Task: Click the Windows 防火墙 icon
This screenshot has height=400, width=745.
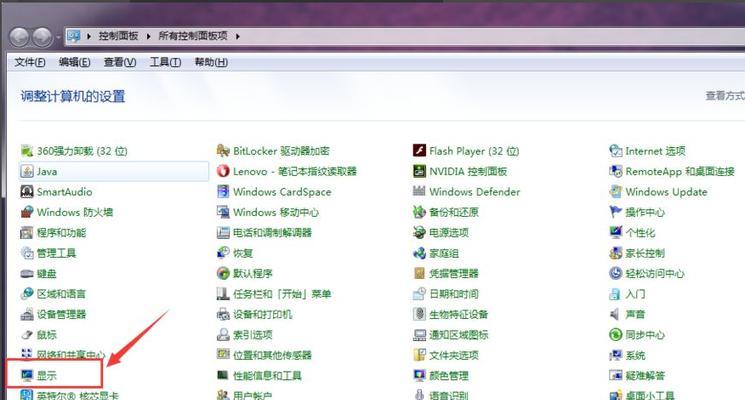Action: click(27, 212)
